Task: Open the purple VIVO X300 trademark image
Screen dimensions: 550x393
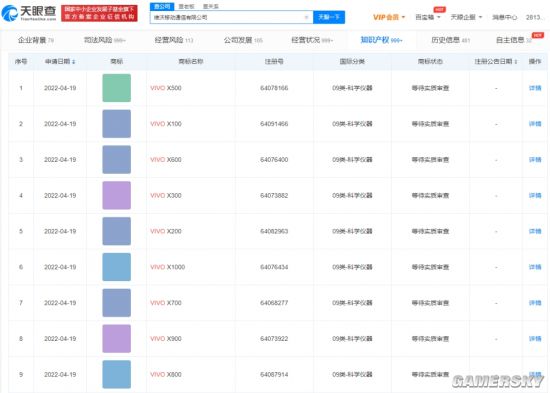Action: (116, 195)
